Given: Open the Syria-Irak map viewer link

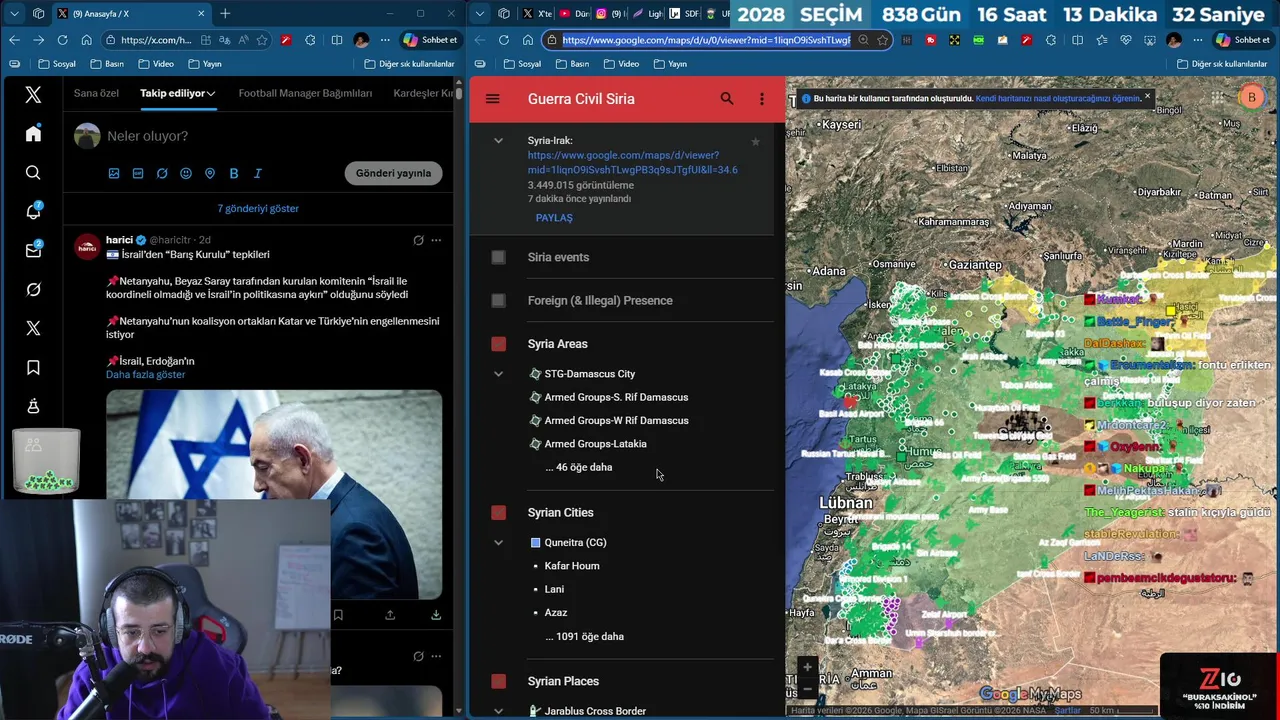Looking at the screenshot, I should (632, 162).
